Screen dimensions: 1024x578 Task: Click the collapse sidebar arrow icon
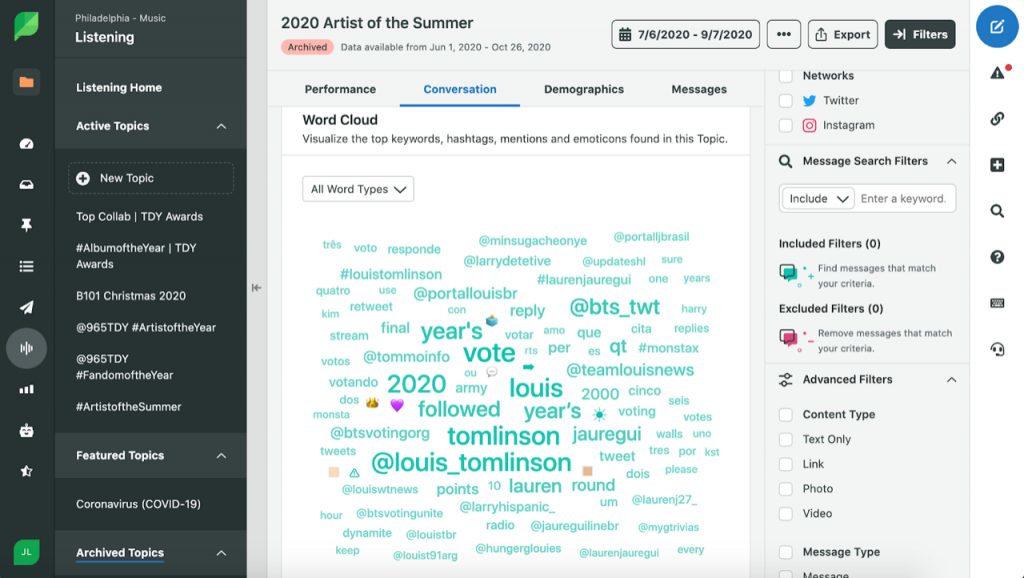click(x=256, y=287)
